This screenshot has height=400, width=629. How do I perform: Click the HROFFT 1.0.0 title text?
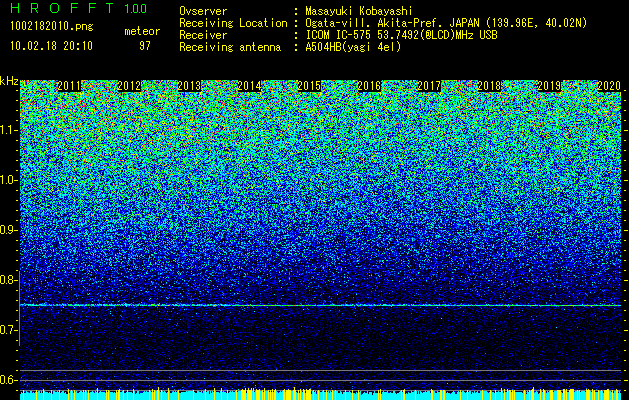pos(79,8)
